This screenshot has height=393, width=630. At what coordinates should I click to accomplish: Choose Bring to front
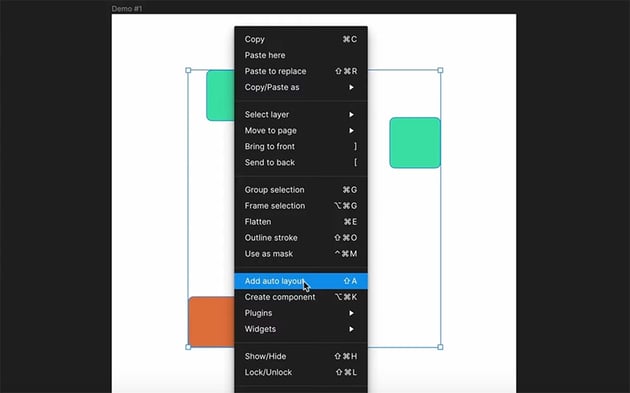[x=301, y=147]
